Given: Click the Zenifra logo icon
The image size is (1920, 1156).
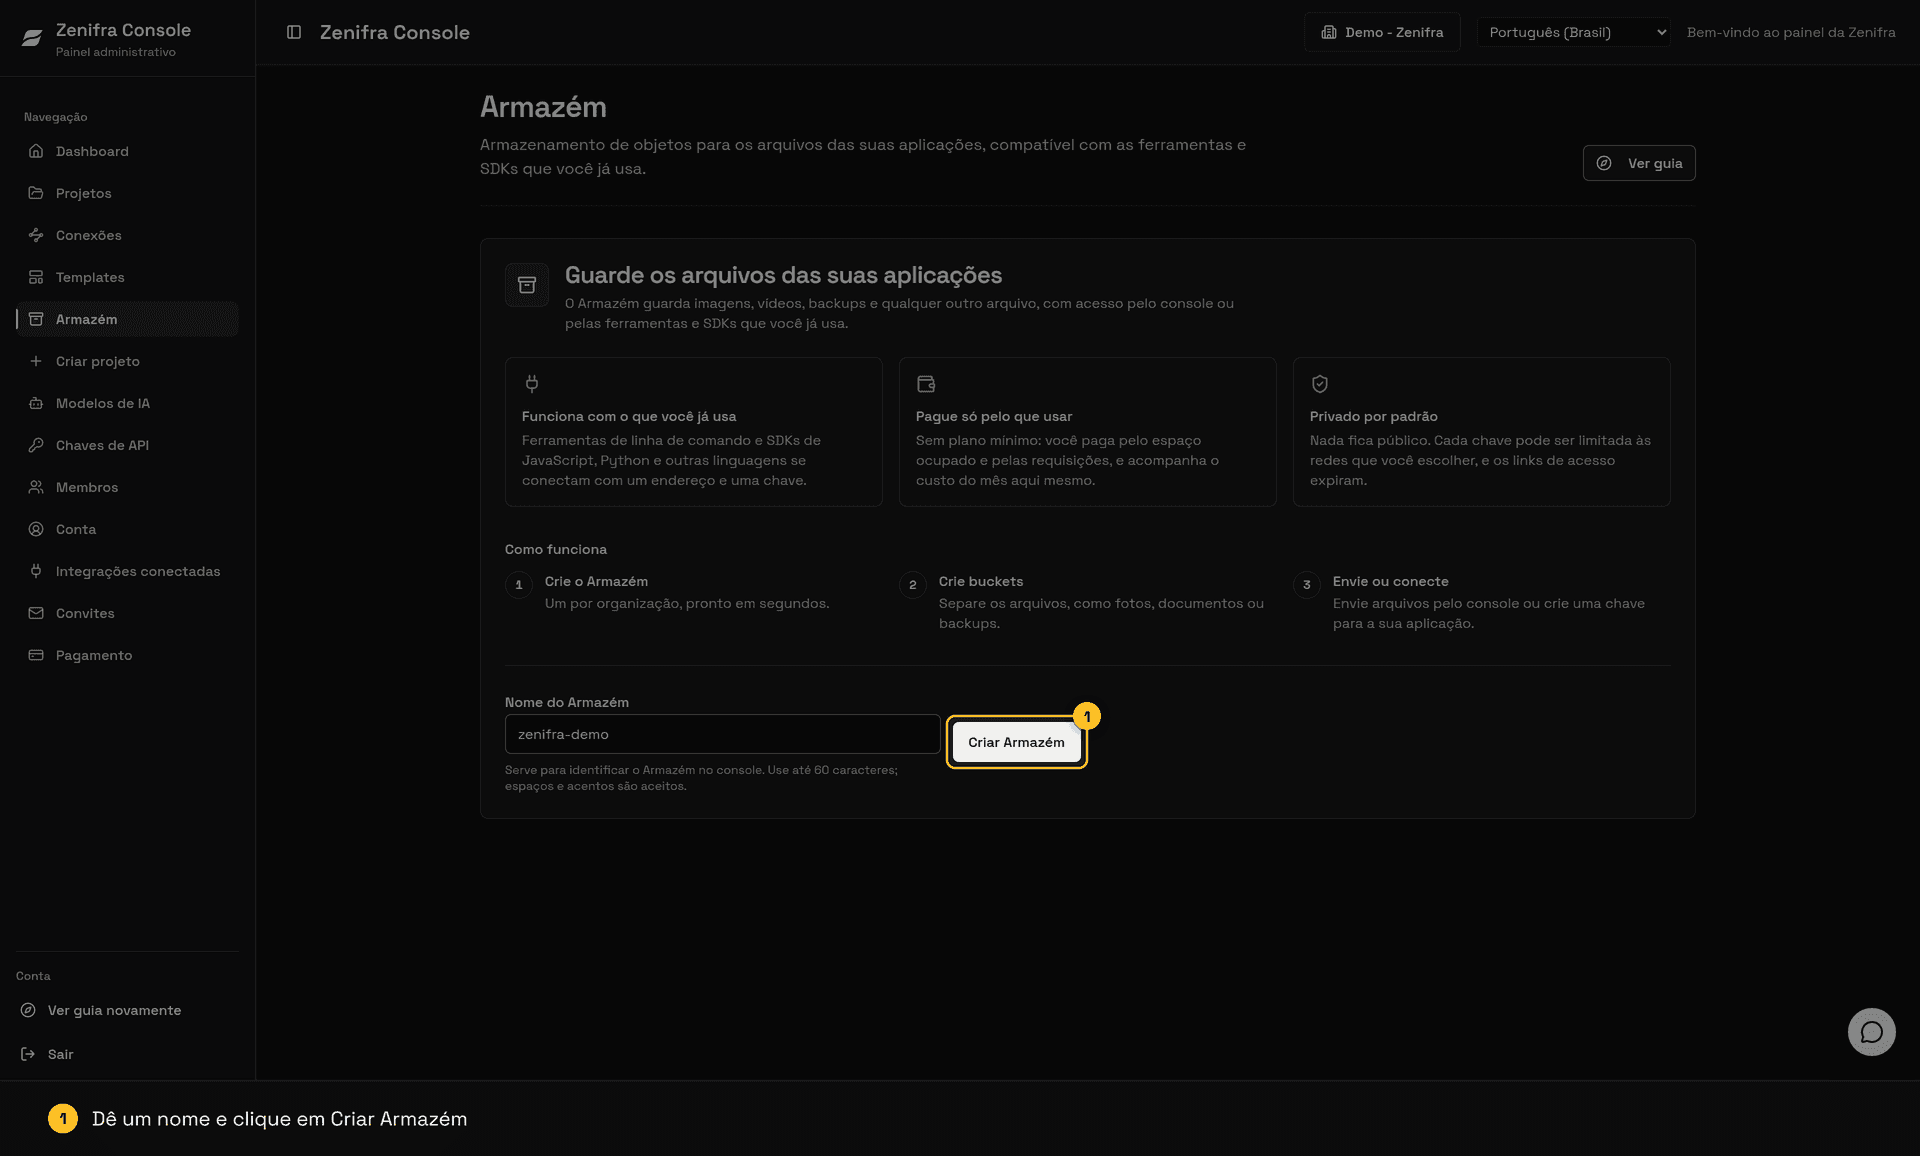Looking at the screenshot, I should pos(32,38).
